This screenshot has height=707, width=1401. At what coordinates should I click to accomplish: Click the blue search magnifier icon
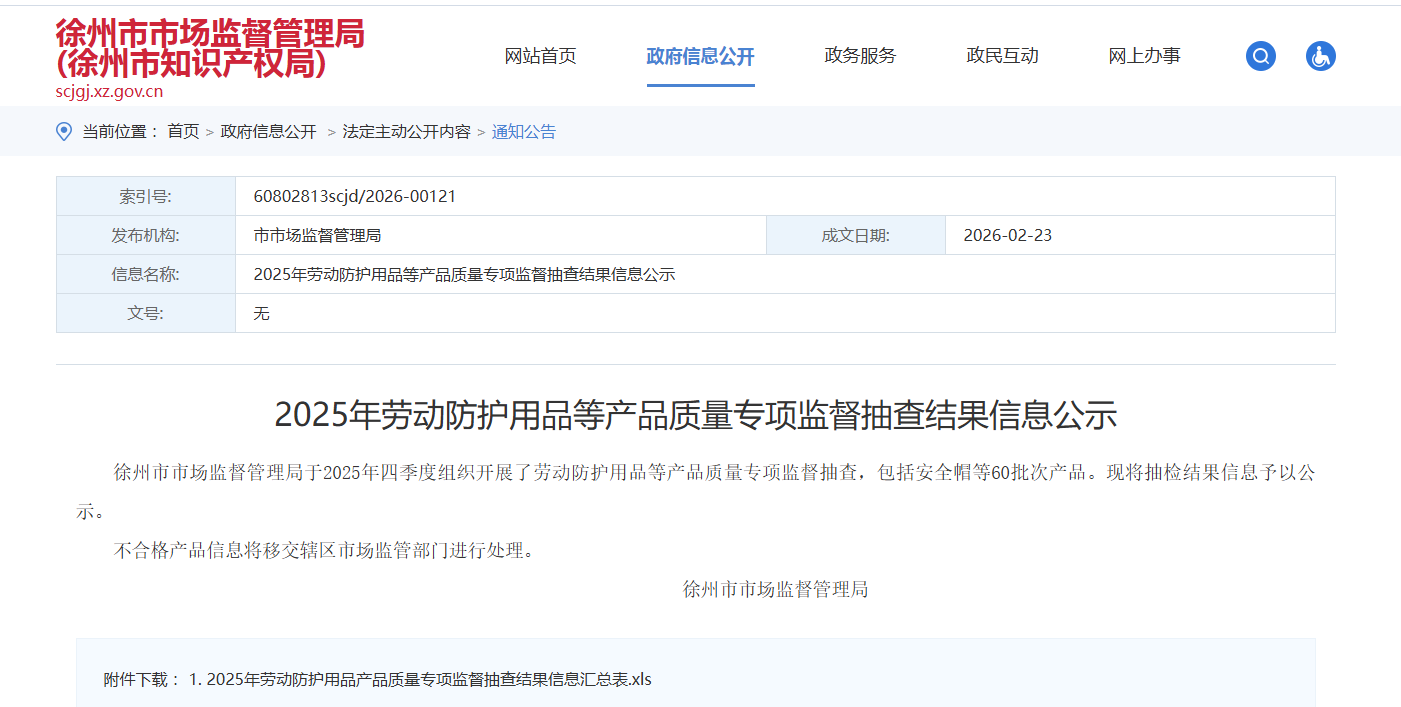(1260, 56)
